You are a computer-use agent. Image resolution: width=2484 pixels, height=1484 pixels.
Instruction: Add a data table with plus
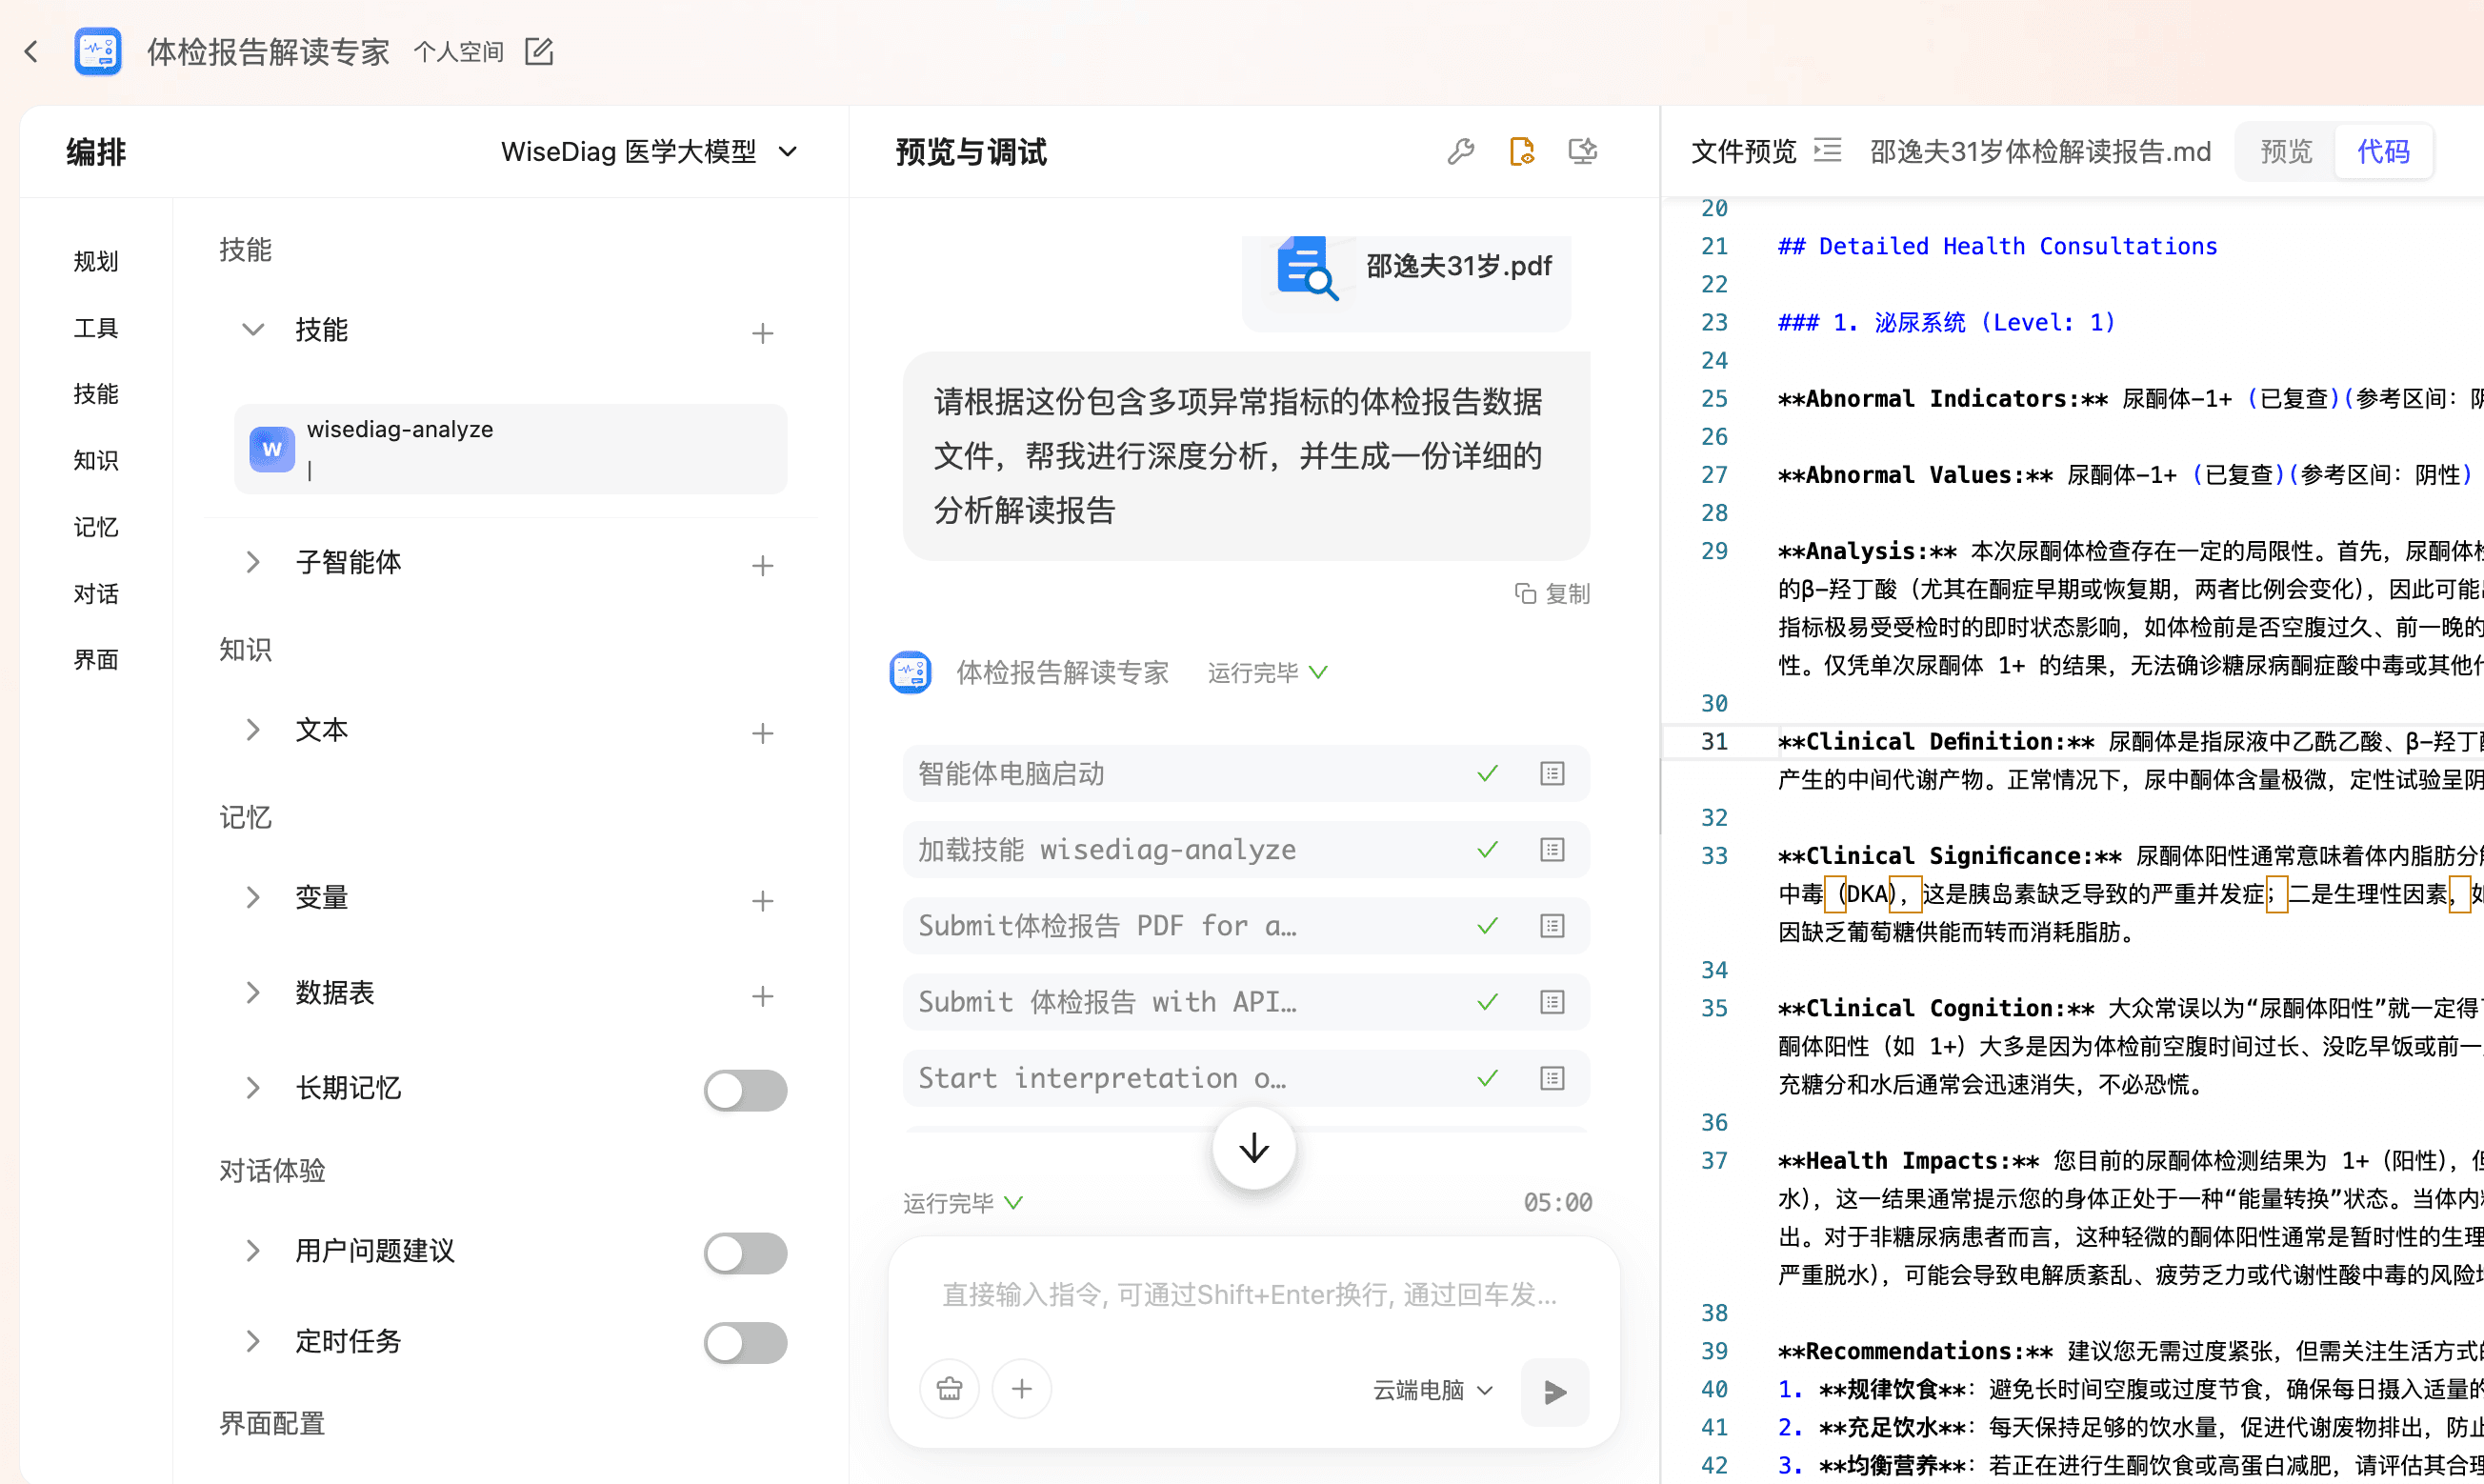[x=762, y=996]
